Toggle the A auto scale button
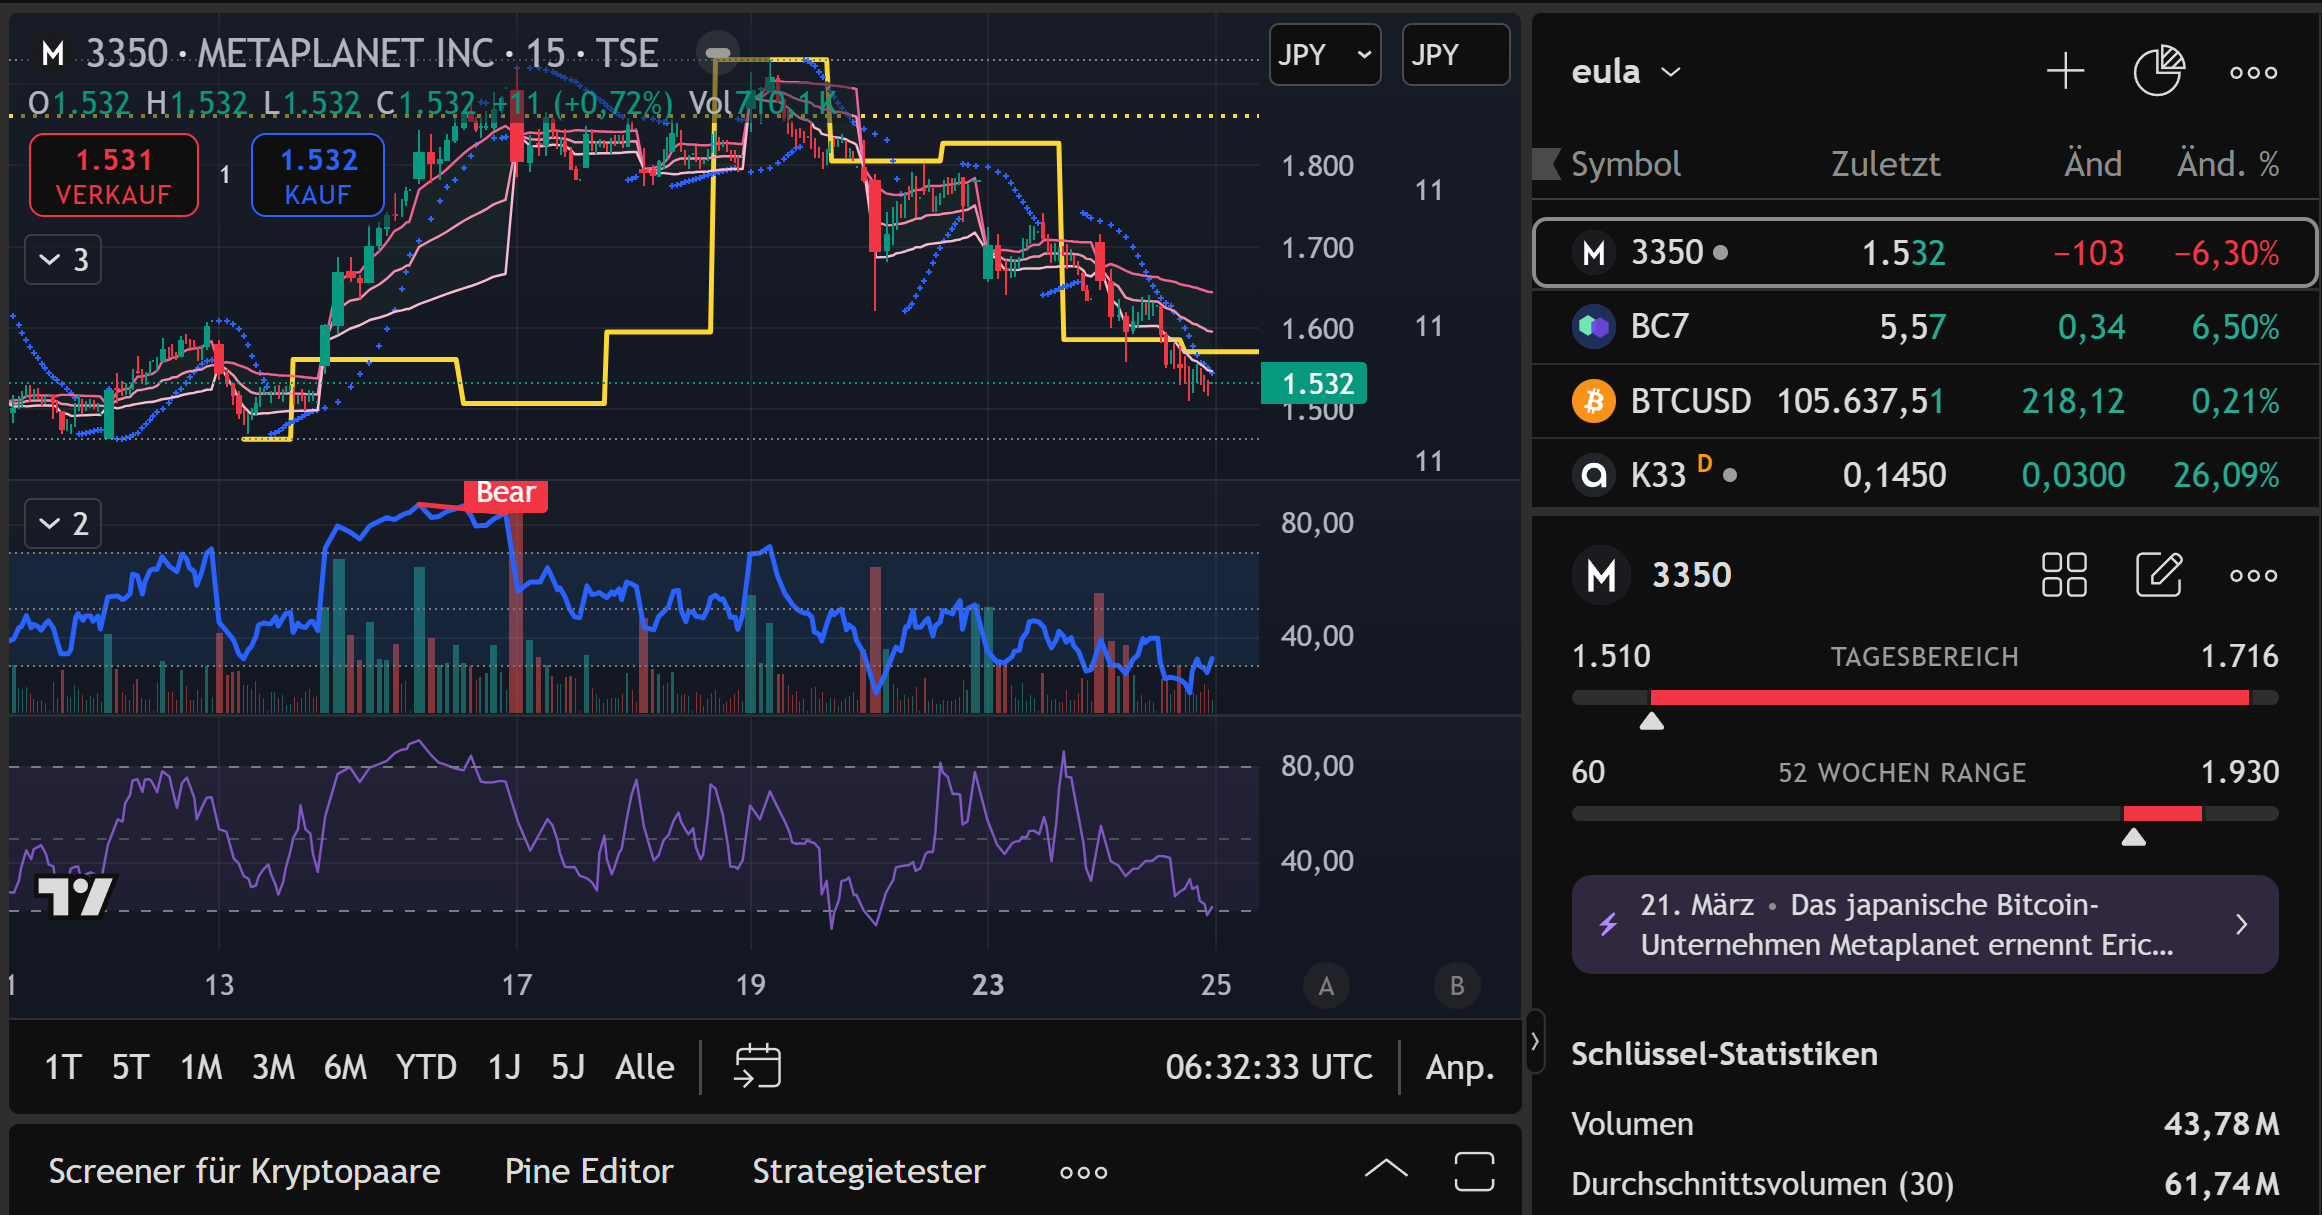 pos(1326,986)
